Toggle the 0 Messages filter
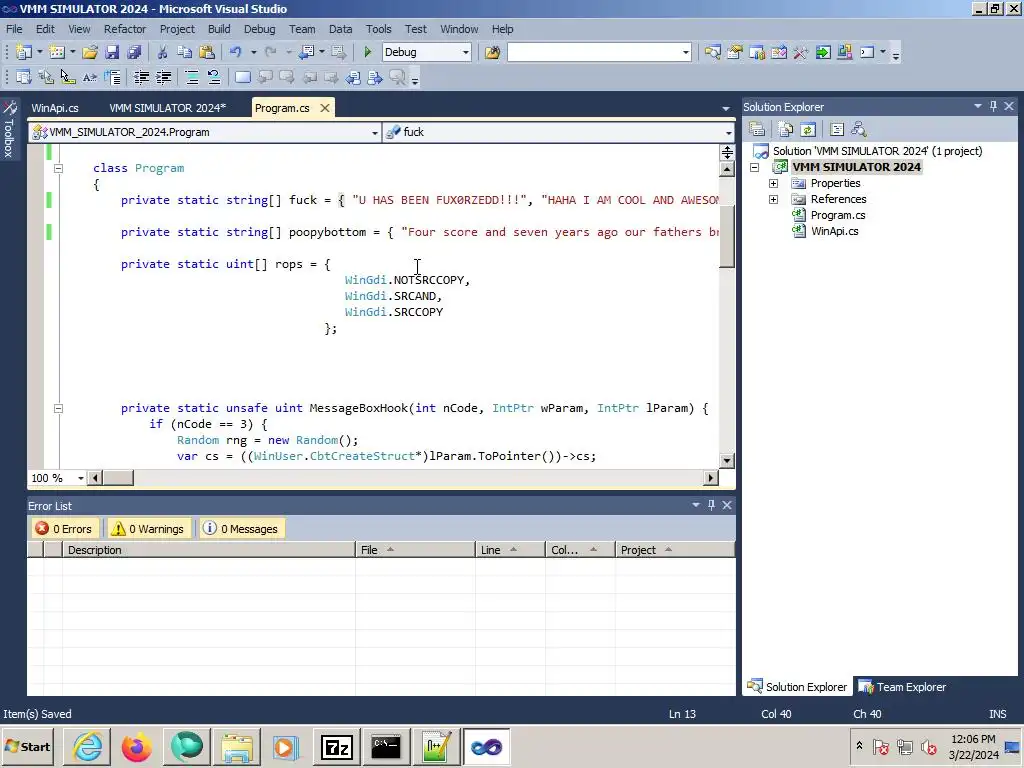The width and height of the screenshot is (1024, 768). 241,529
